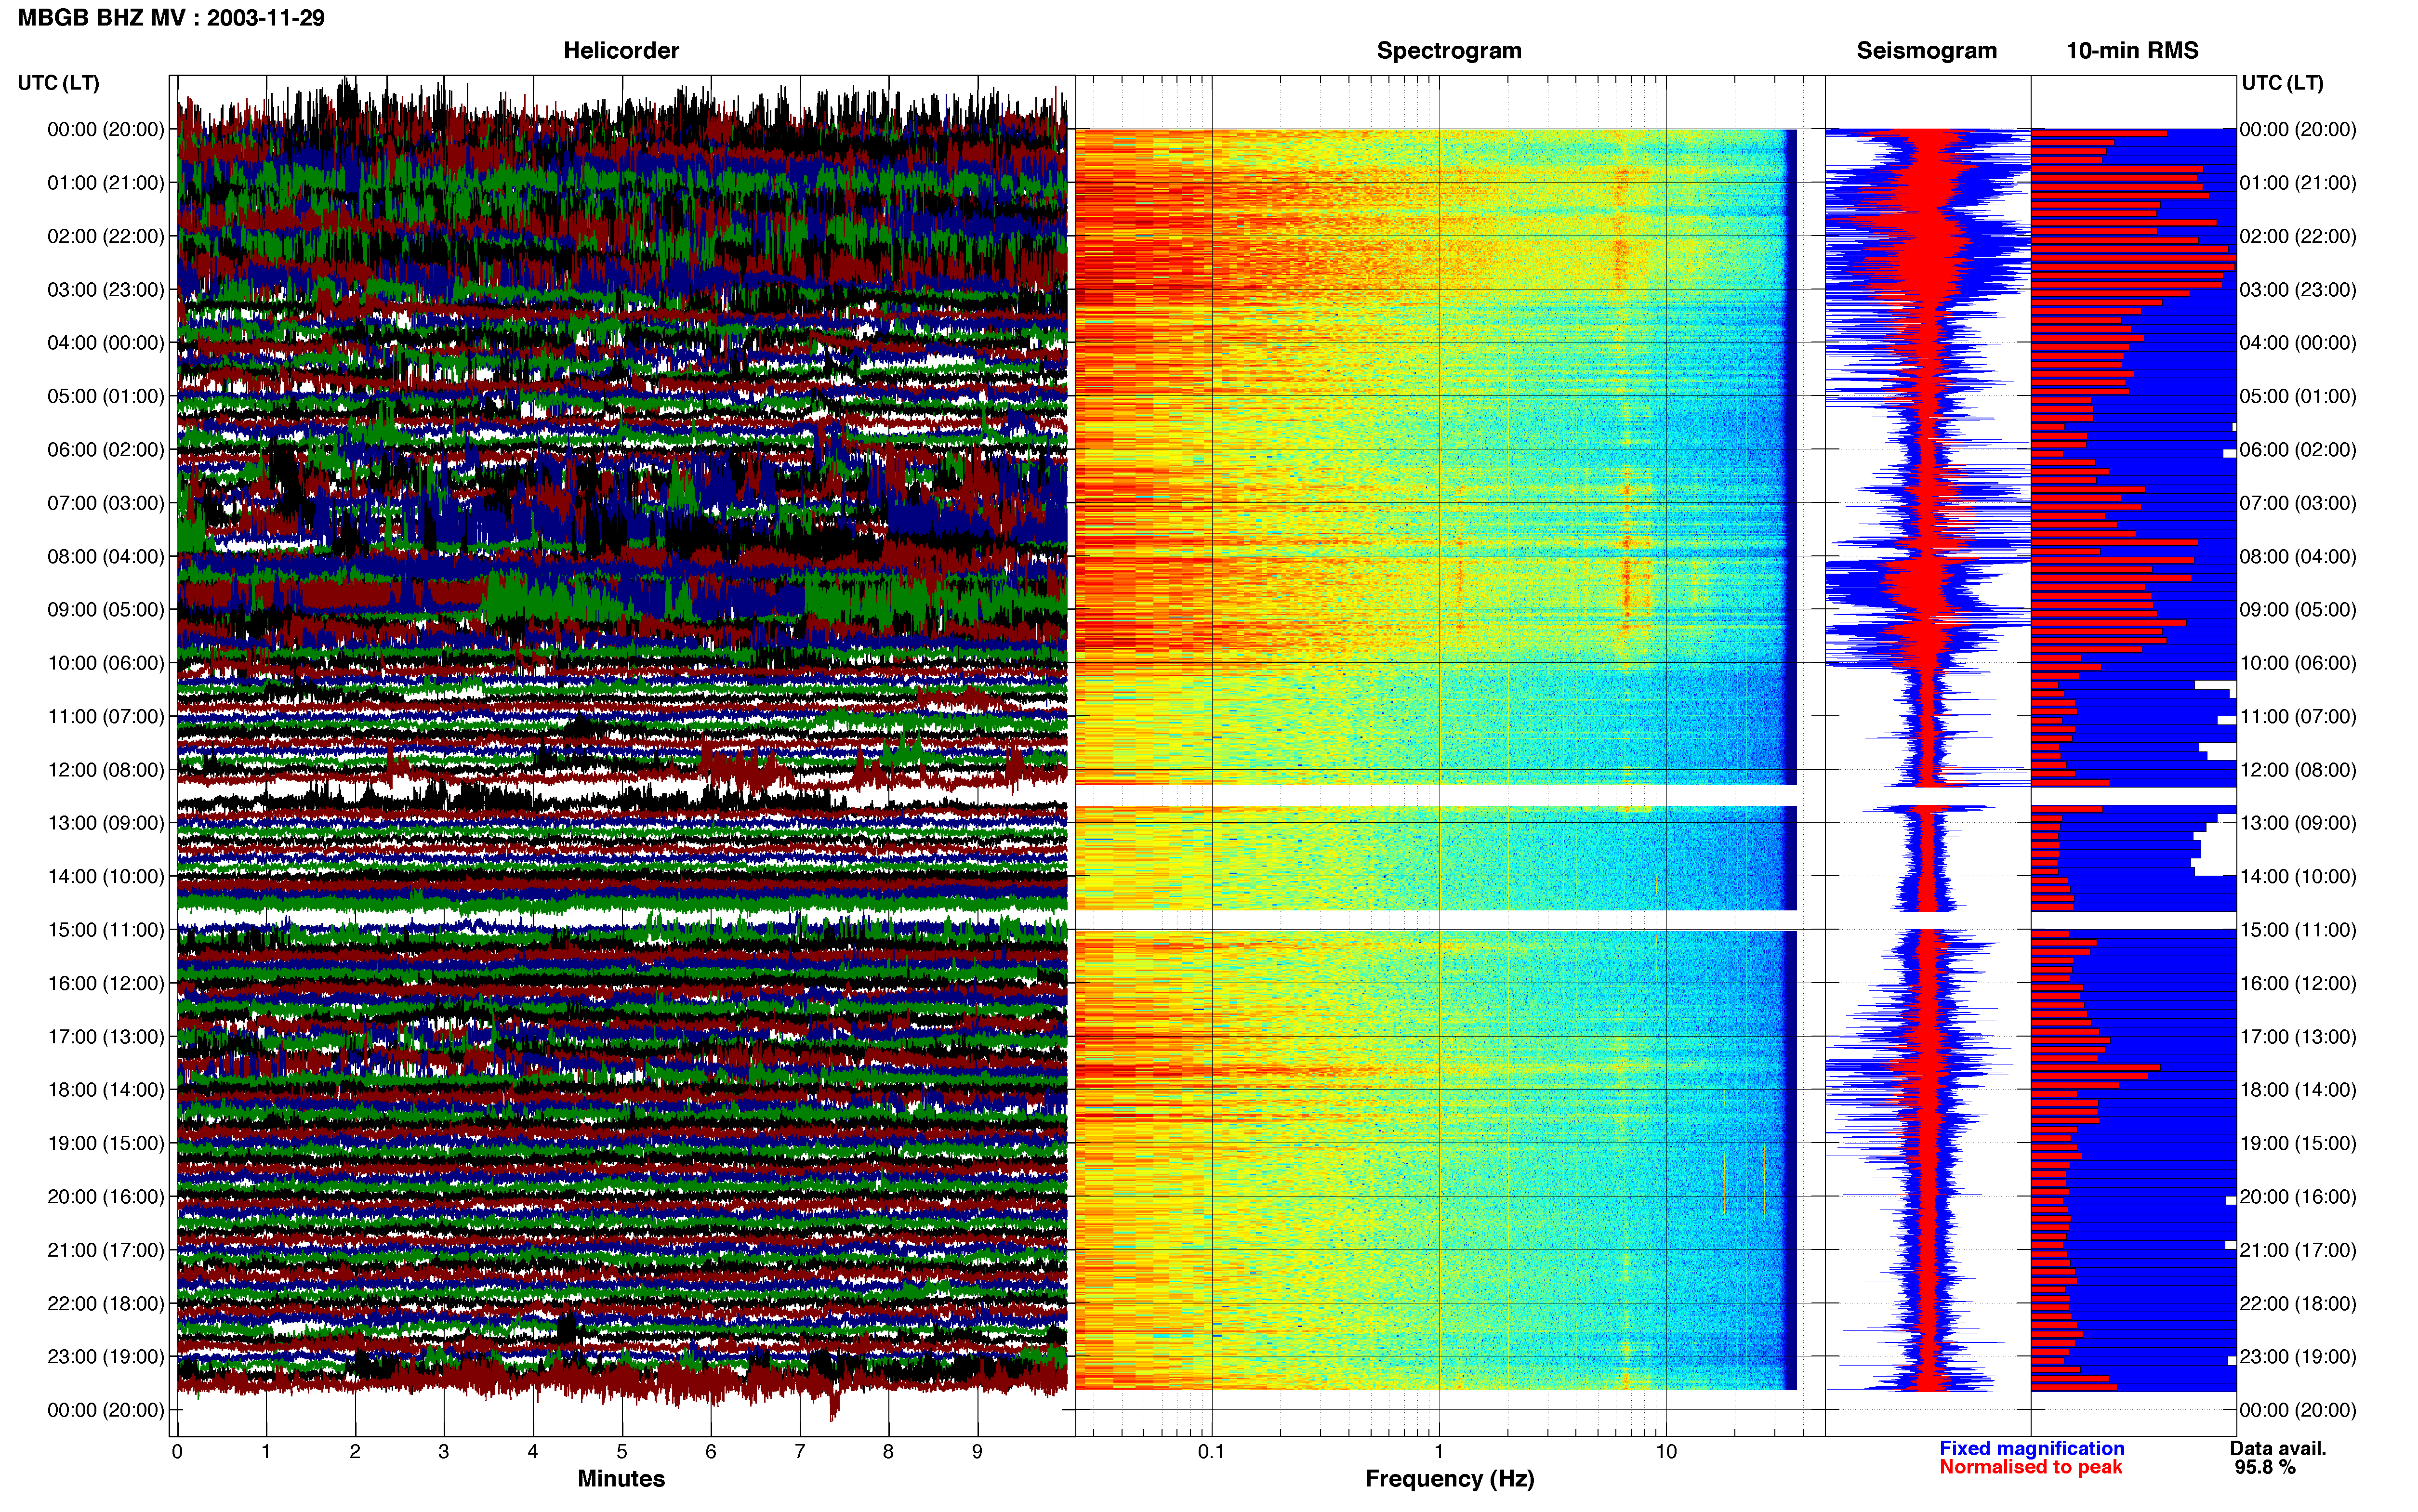Image resolution: width=2418 pixels, height=1512 pixels.
Task: Click Helicorder time label '06:00 (02:00)'
Action: [x=106, y=450]
